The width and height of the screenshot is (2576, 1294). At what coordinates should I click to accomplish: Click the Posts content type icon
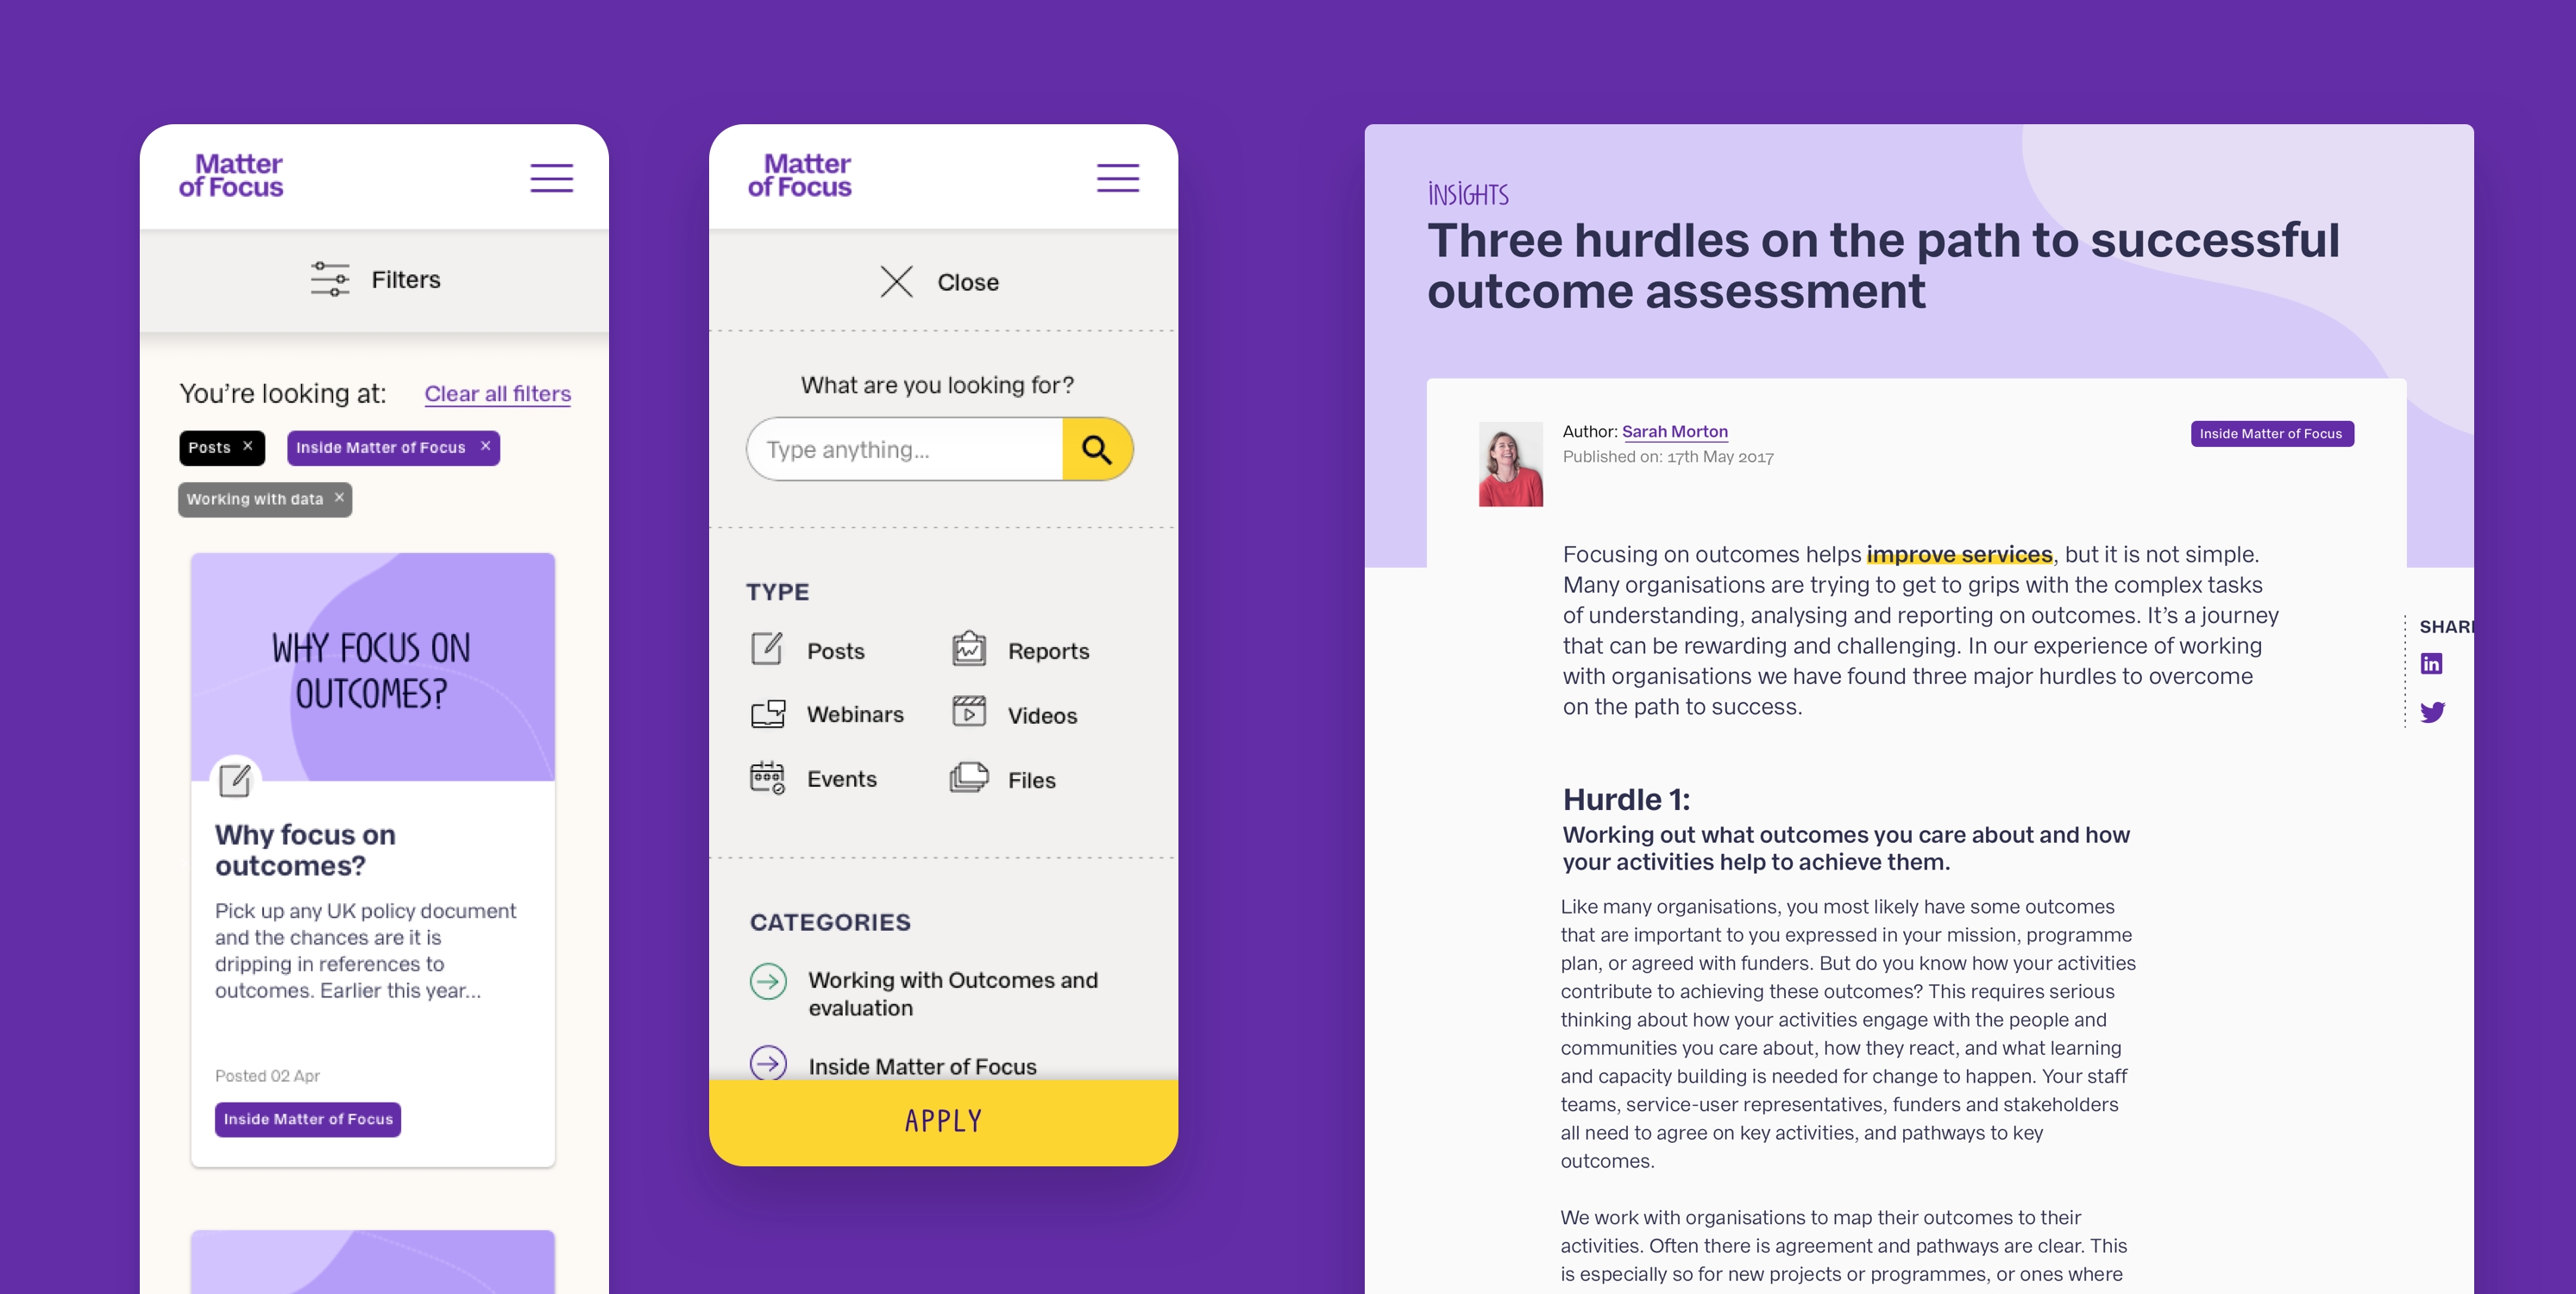[x=767, y=649]
